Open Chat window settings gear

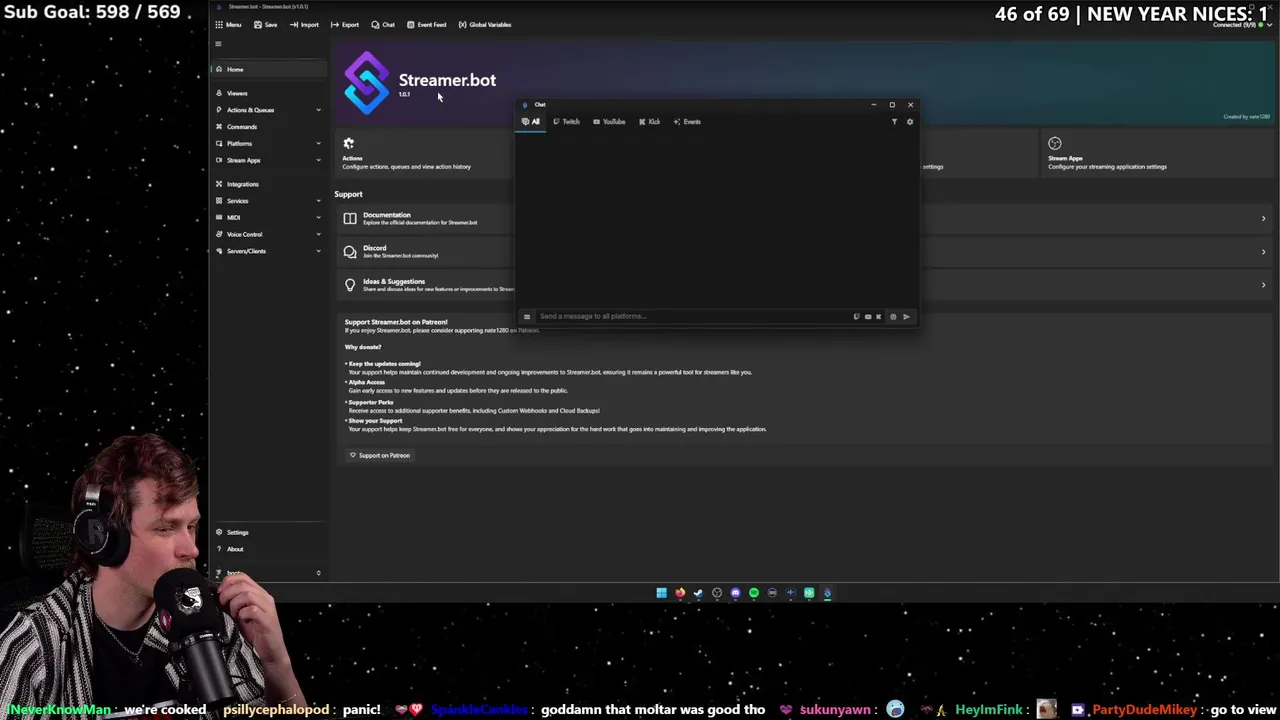coord(910,122)
